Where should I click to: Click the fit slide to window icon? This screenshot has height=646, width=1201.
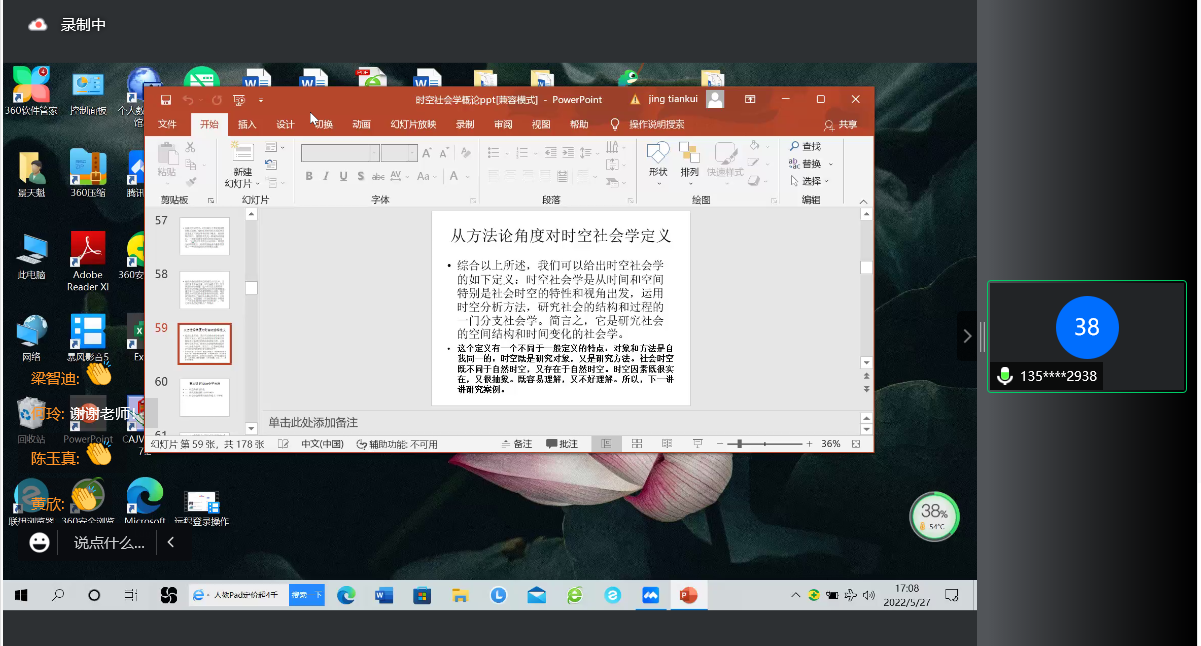point(856,444)
